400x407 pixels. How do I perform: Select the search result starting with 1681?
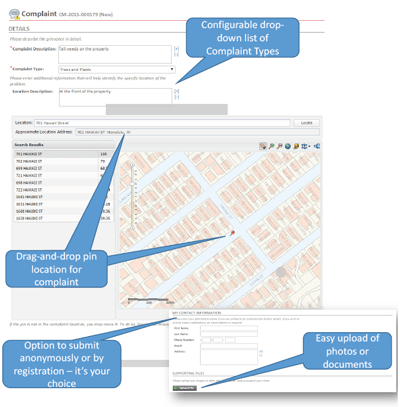pyautogui.click(x=64, y=197)
